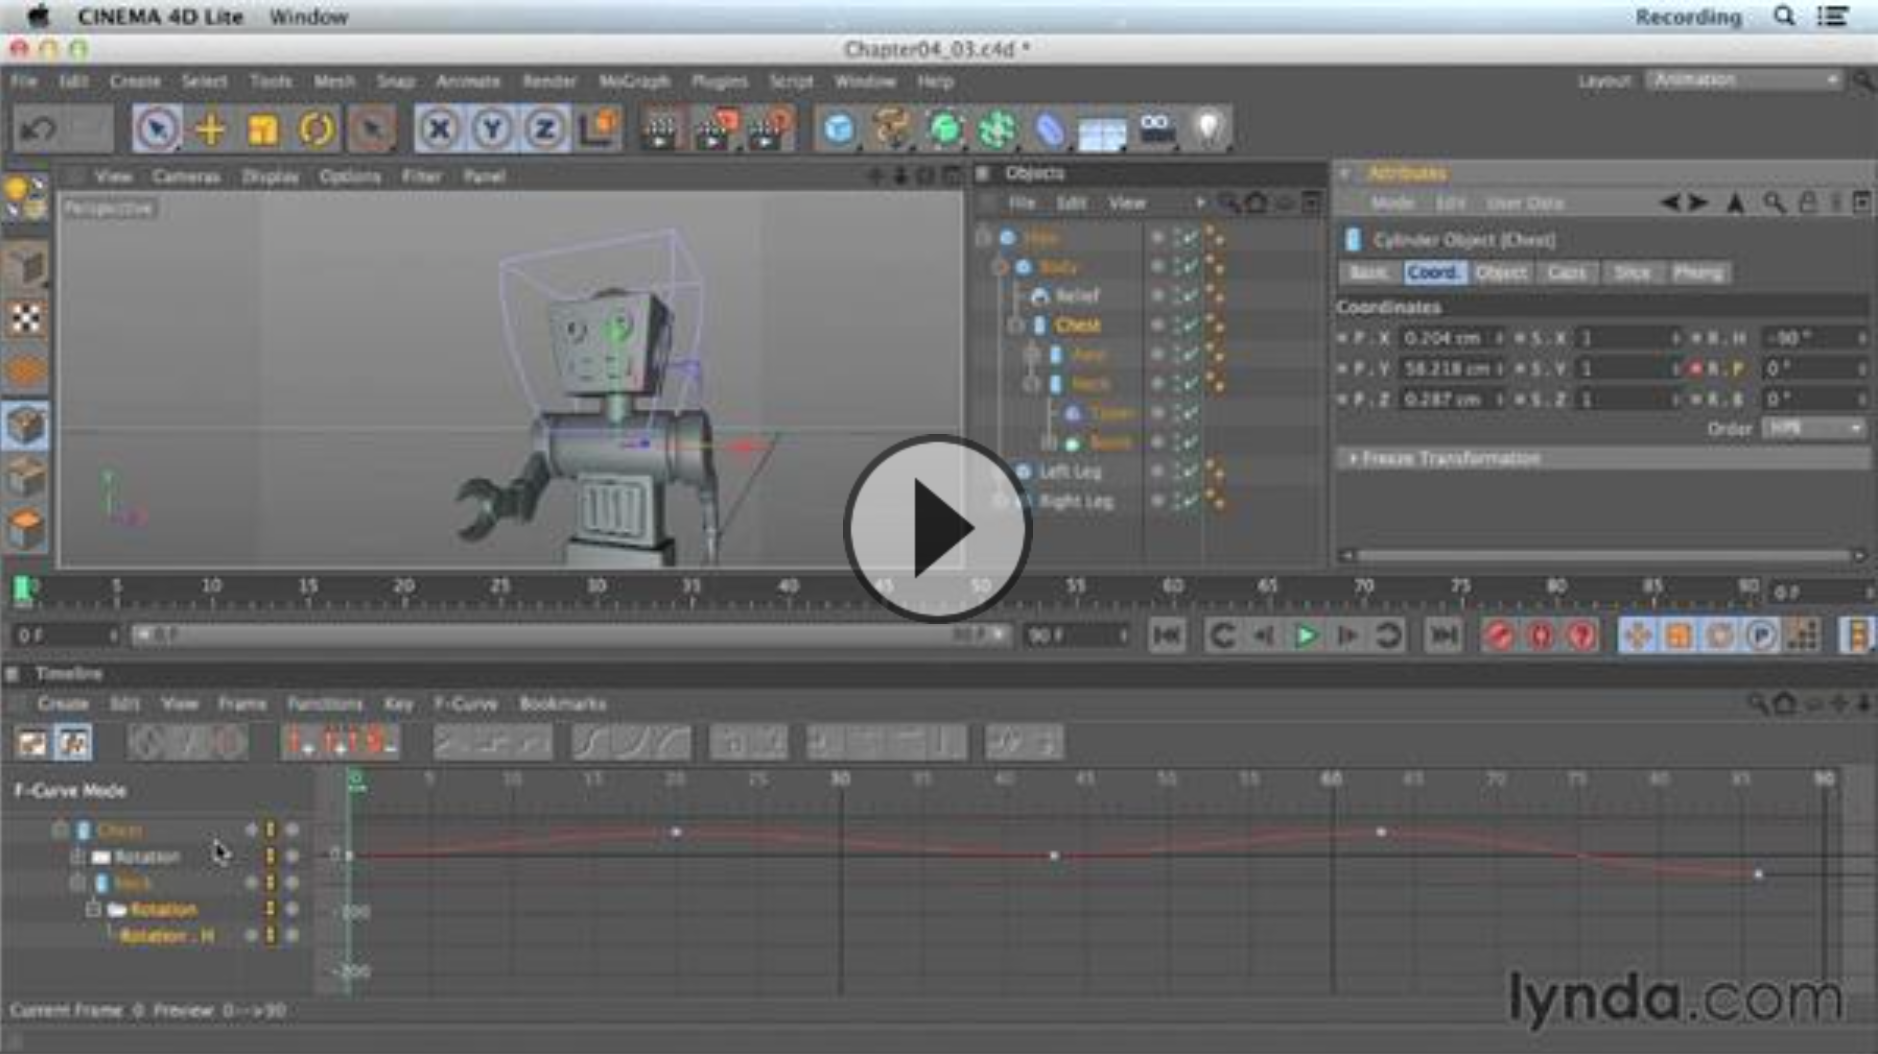Select the Scale tool icon
Image resolution: width=1878 pixels, height=1054 pixels.
click(x=264, y=129)
